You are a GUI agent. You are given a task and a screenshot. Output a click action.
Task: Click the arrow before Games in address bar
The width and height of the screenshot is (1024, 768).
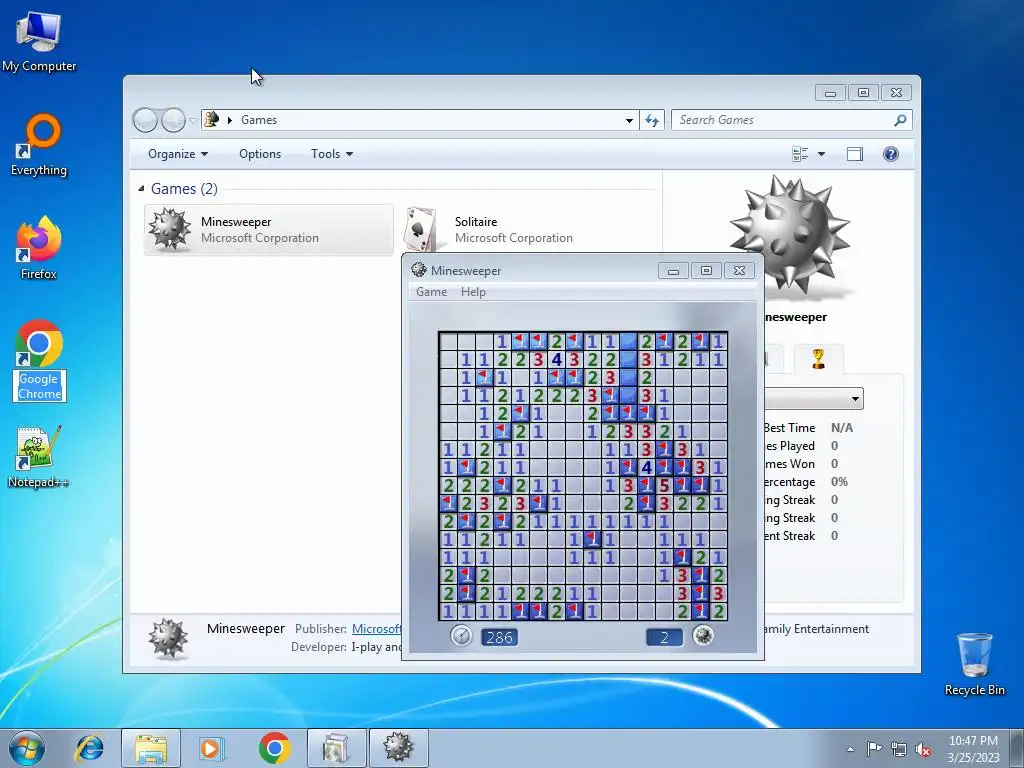click(x=230, y=120)
